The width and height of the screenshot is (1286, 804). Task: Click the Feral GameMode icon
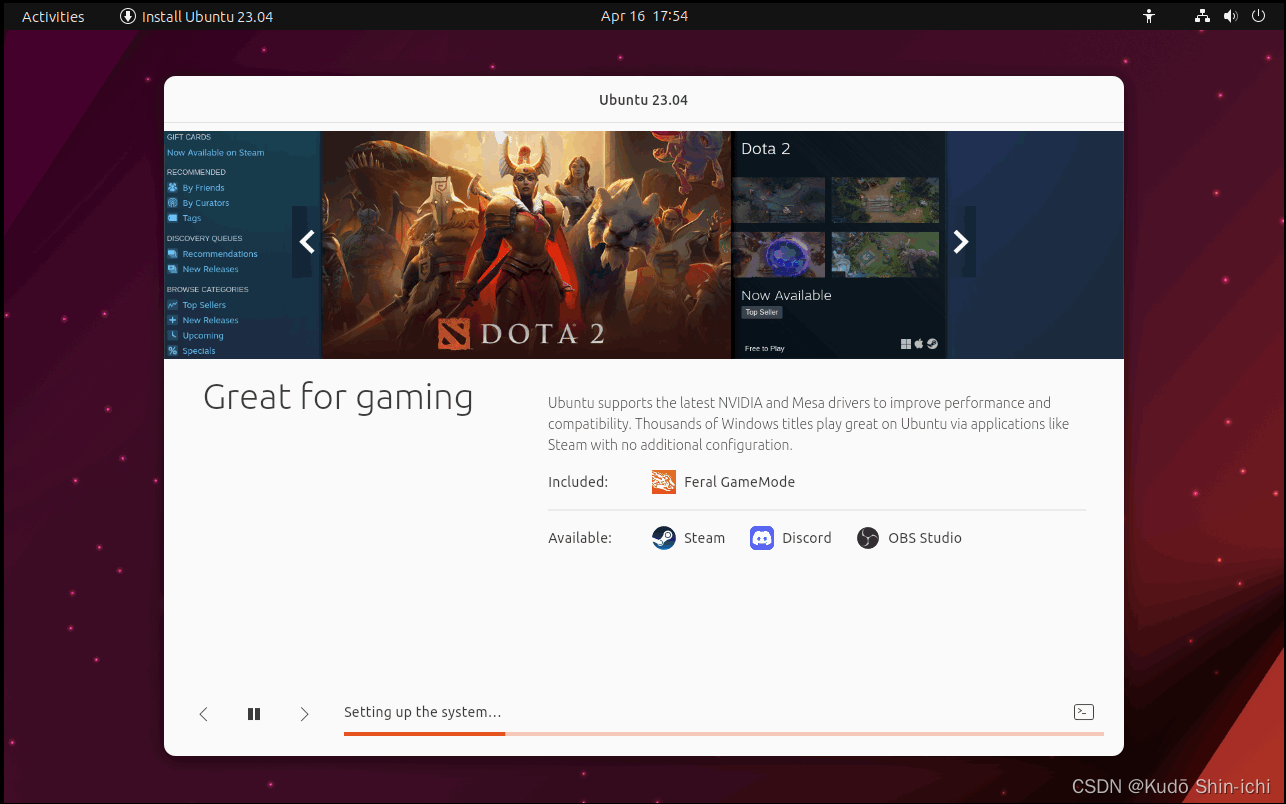[x=663, y=481]
